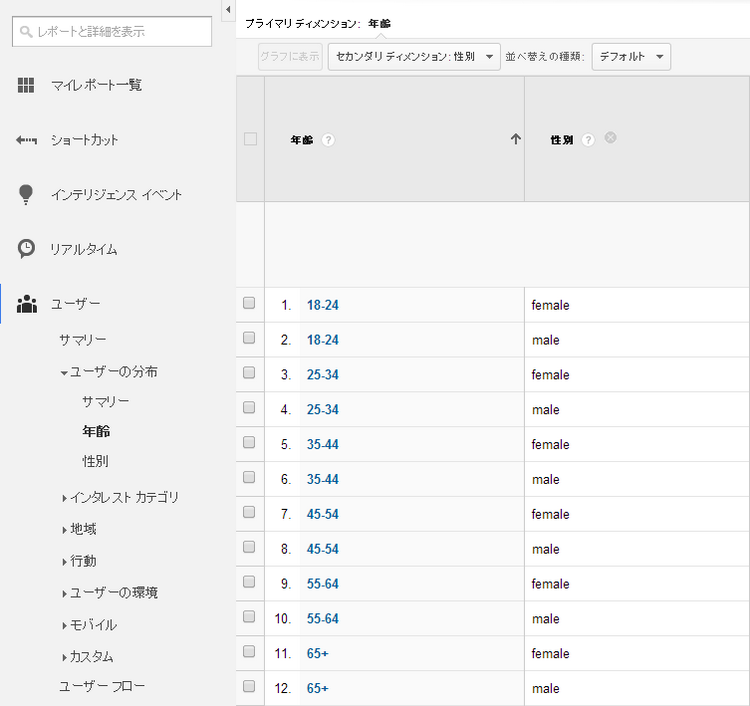Click the help icon next to 性別 header
The width and height of the screenshot is (750, 706).
pyautogui.click(x=588, y=140)
